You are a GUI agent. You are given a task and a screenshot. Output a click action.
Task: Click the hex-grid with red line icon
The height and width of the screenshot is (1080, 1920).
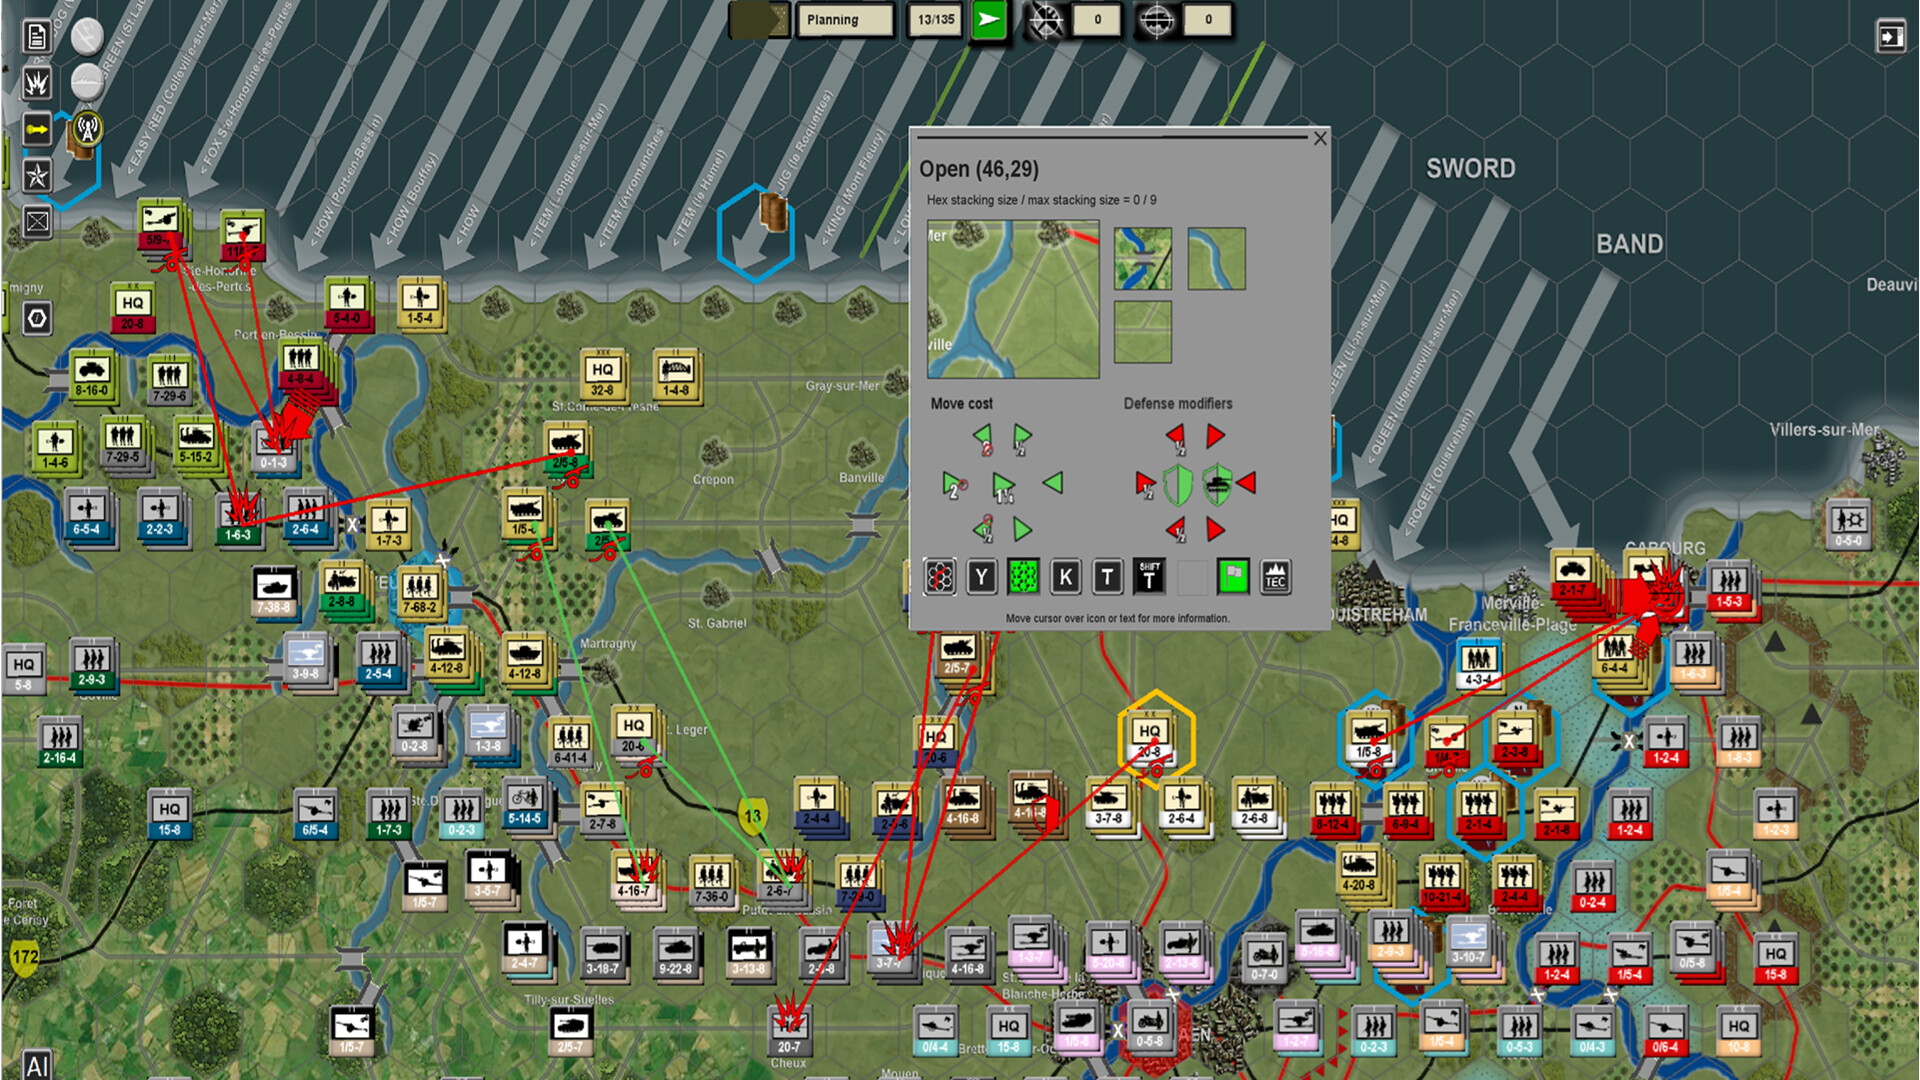coord(939,577)
